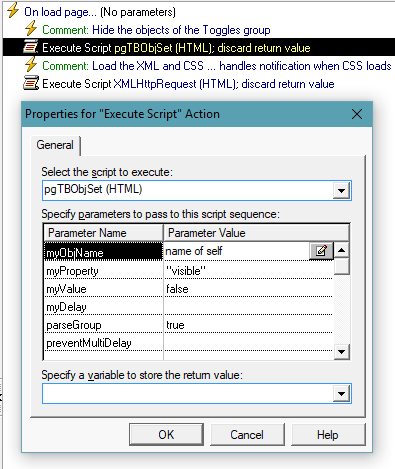Click the lightning icon beside Hide the objects comment

31,29
